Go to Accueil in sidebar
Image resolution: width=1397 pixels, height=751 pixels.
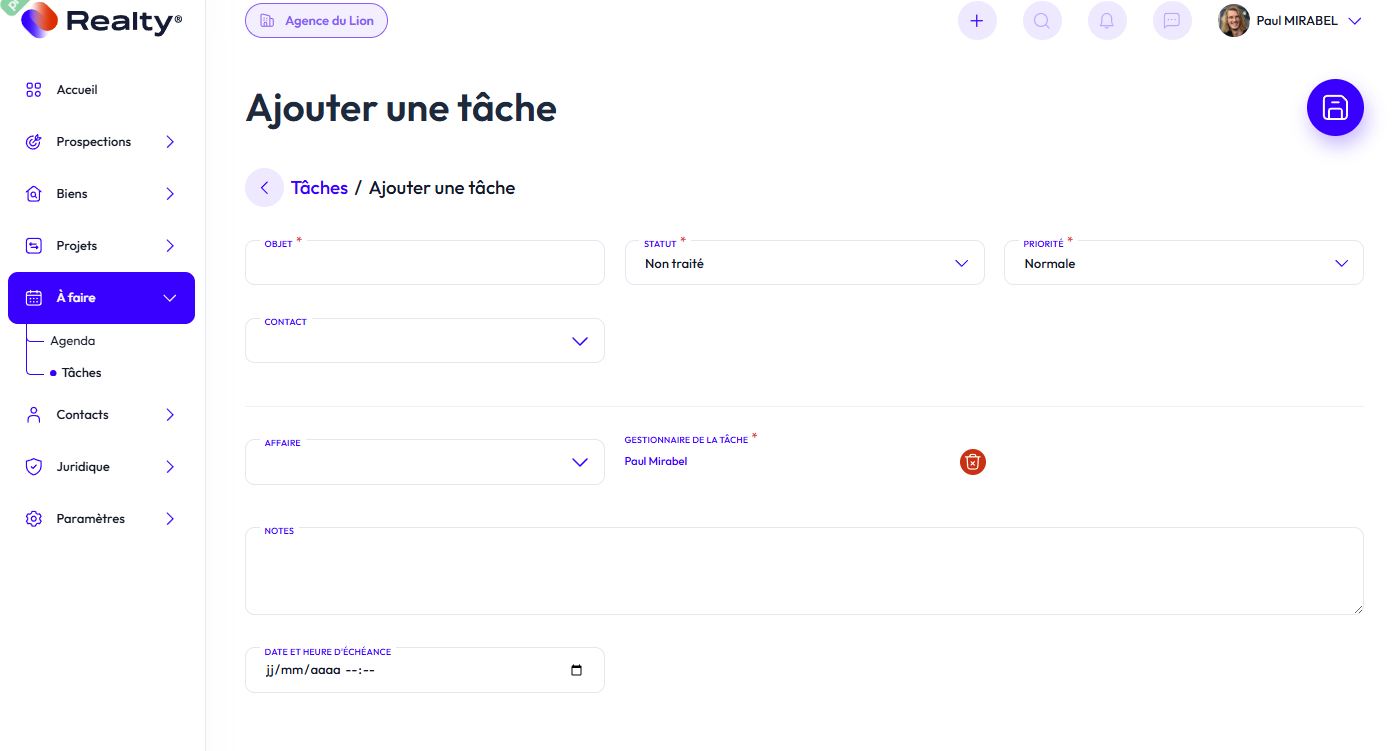click(77, 90)
